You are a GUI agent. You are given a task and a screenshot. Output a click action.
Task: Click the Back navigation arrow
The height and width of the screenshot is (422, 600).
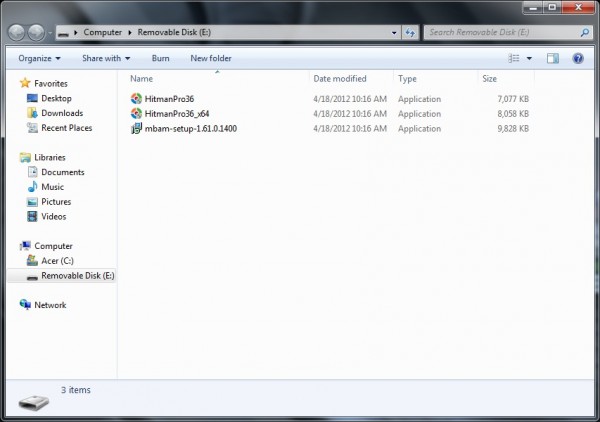point(16,33)
